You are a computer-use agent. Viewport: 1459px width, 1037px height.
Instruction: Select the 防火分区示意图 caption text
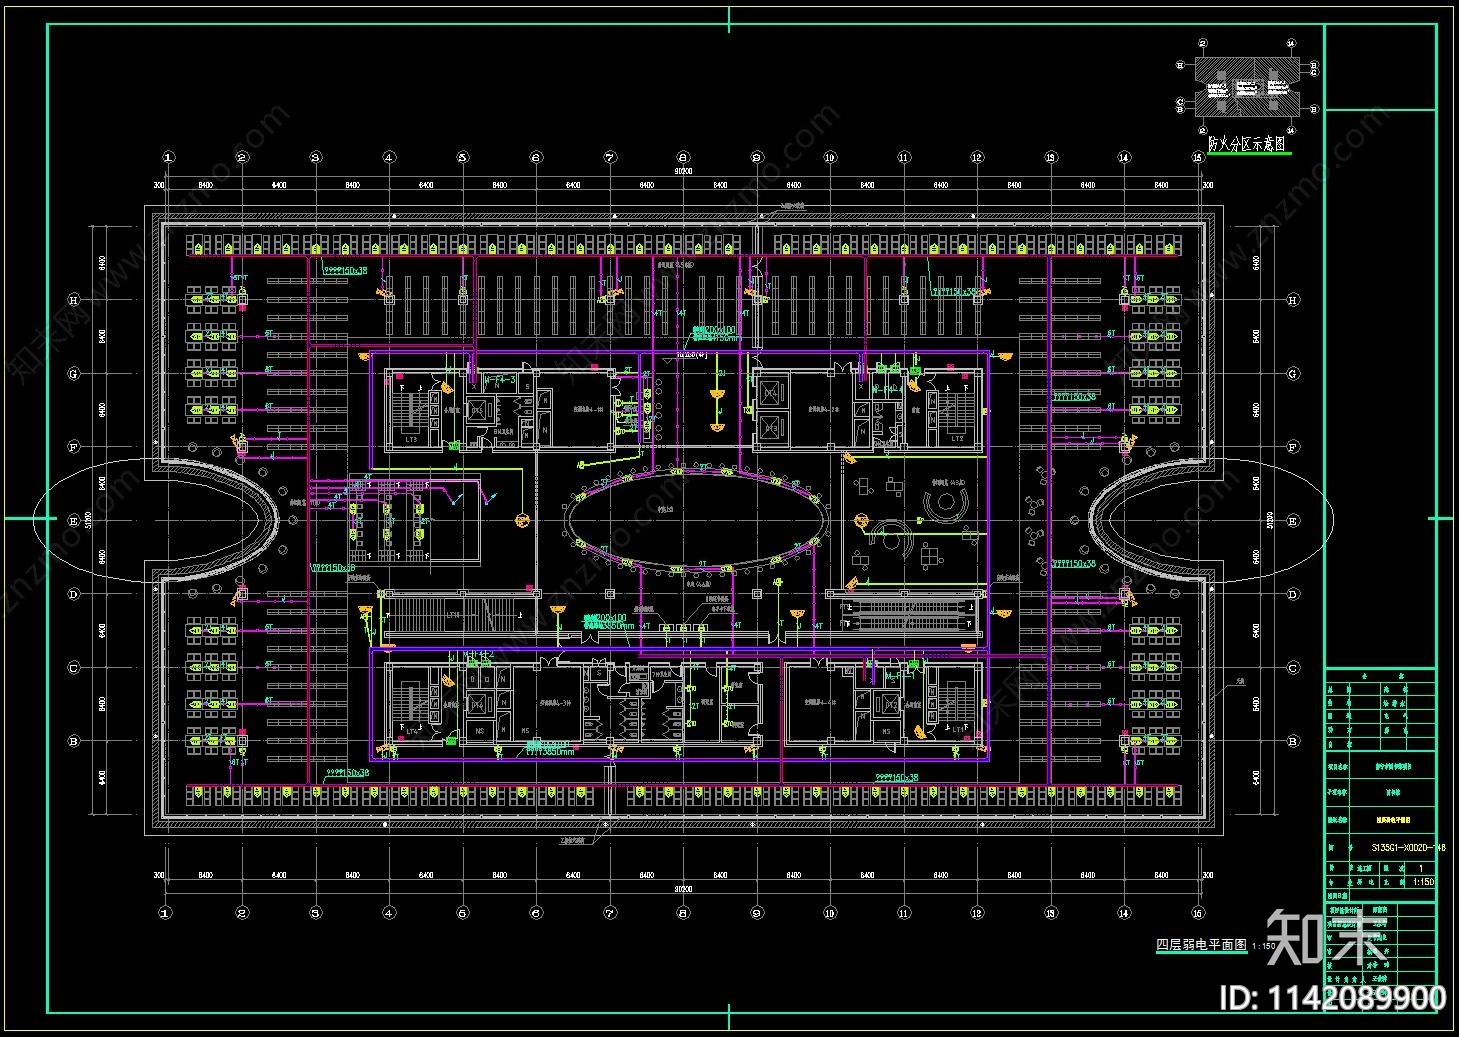(1248, 145)
